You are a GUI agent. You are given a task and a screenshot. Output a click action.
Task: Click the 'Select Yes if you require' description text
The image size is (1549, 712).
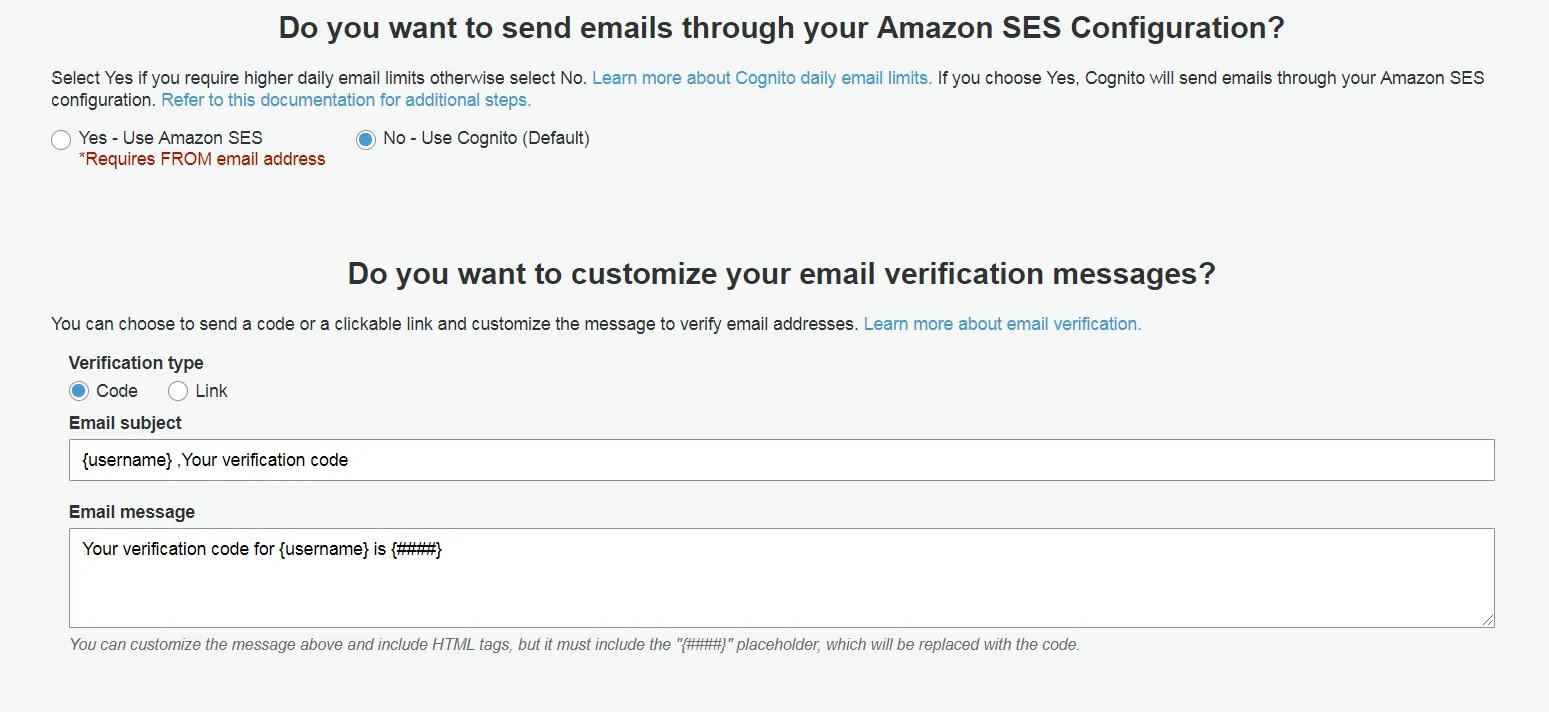320,78
